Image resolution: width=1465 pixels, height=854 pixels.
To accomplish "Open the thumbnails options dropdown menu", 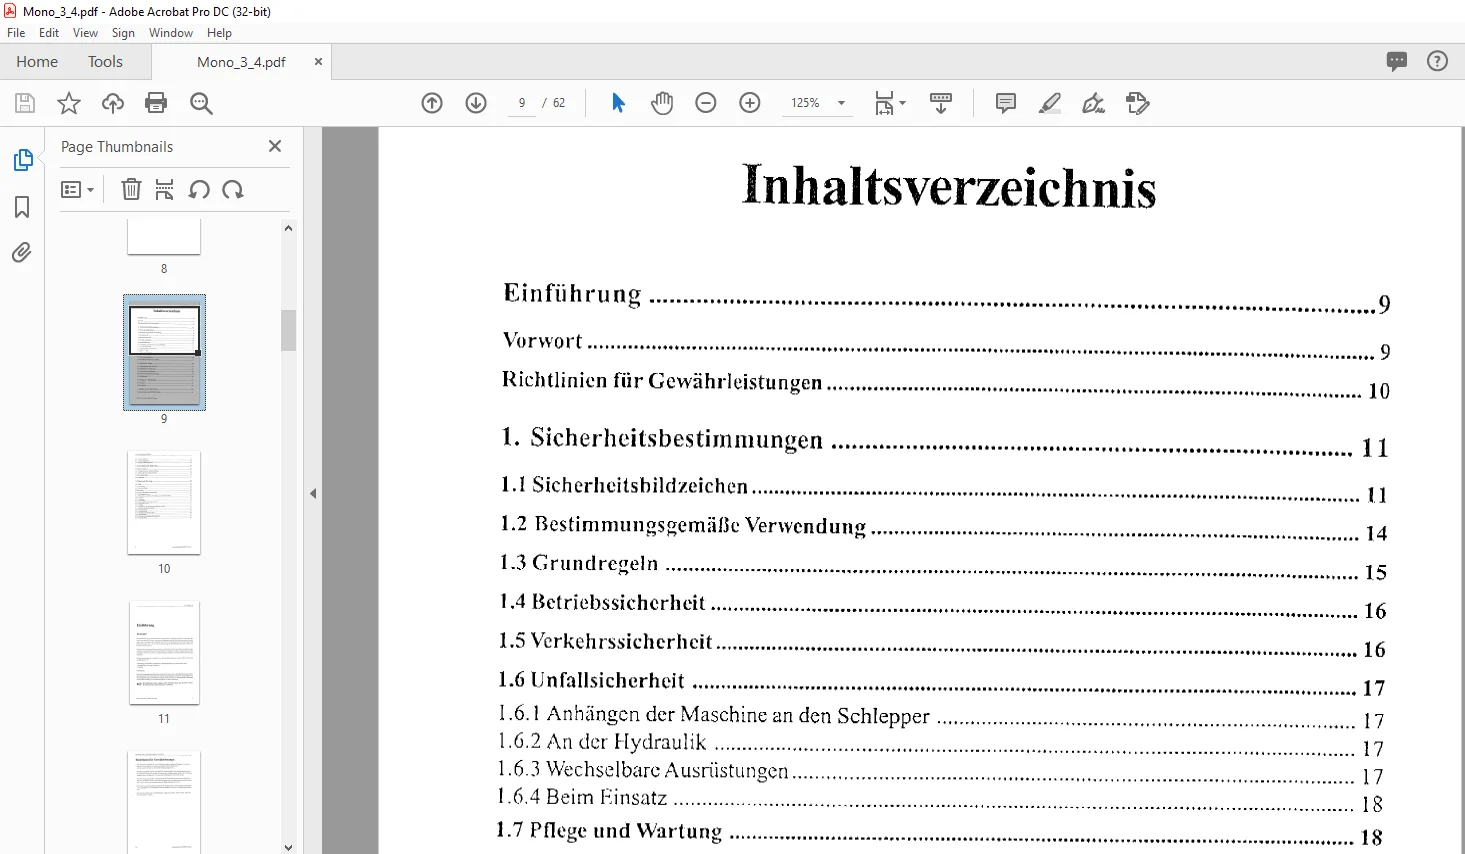I will point(77,189).
